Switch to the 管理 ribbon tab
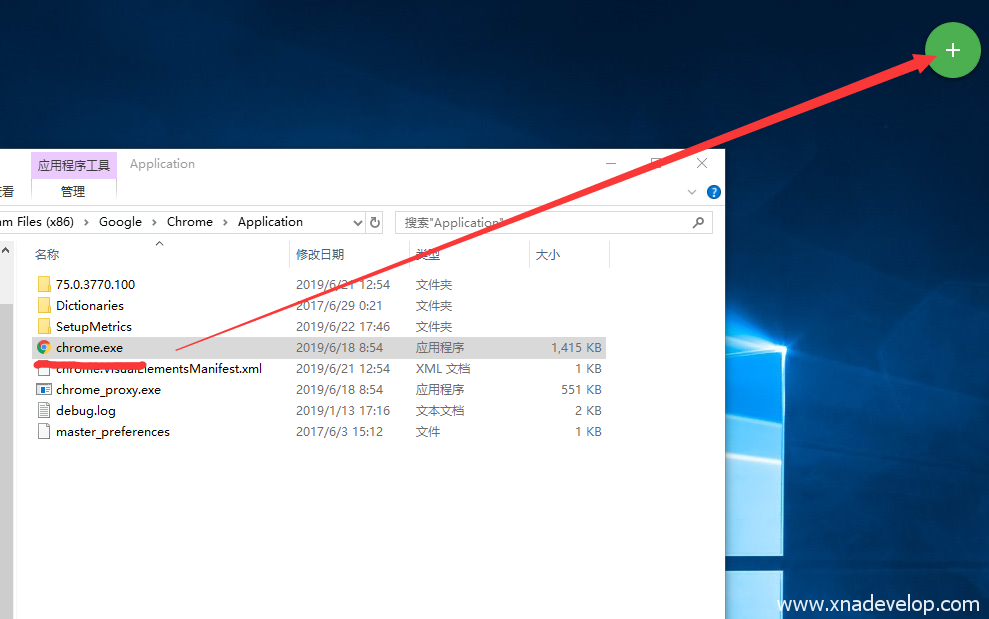Image resolution: width=989 pixels, height=619 pixels. coord(73,191)
